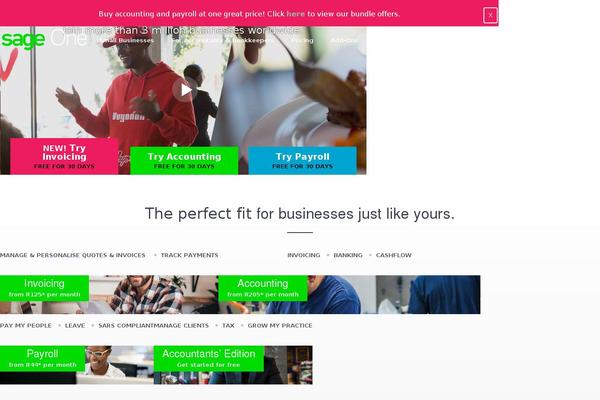
Task: Open the Pricing menu item
Action: point(302,40)
